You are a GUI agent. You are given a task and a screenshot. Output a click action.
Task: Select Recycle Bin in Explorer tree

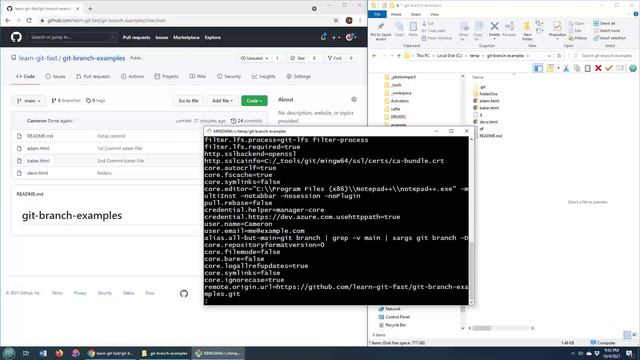click(392, 325)
